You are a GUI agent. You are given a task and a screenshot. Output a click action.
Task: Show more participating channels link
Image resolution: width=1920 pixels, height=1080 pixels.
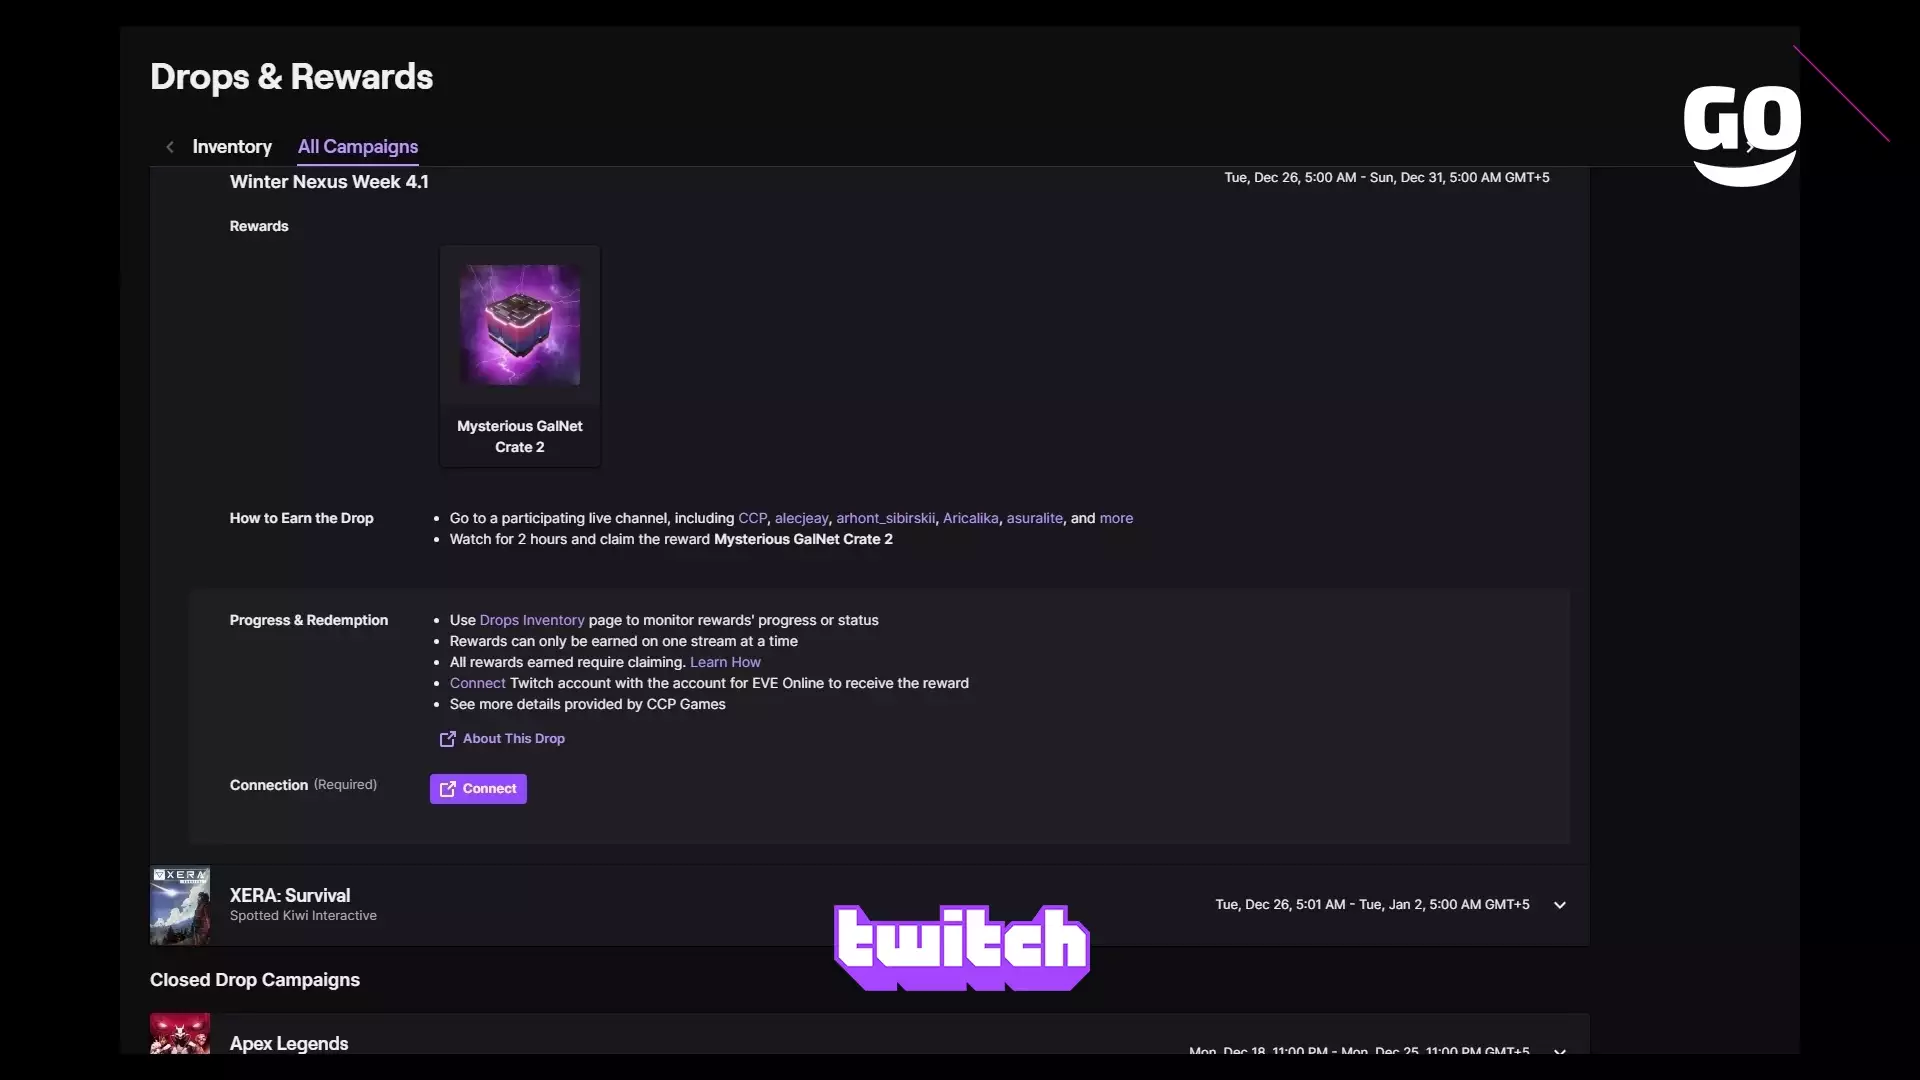coord(1116,518)
